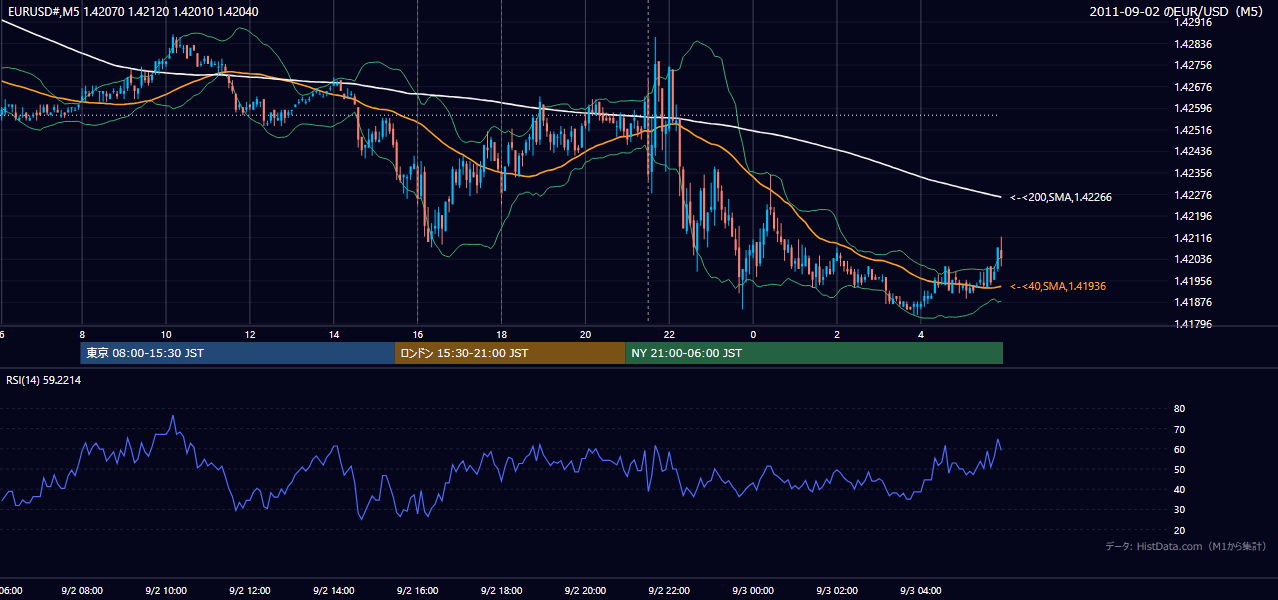Click price level 1.42596 on the axis
This screenshot has height=600, width=1278.
click(1195, 108)
